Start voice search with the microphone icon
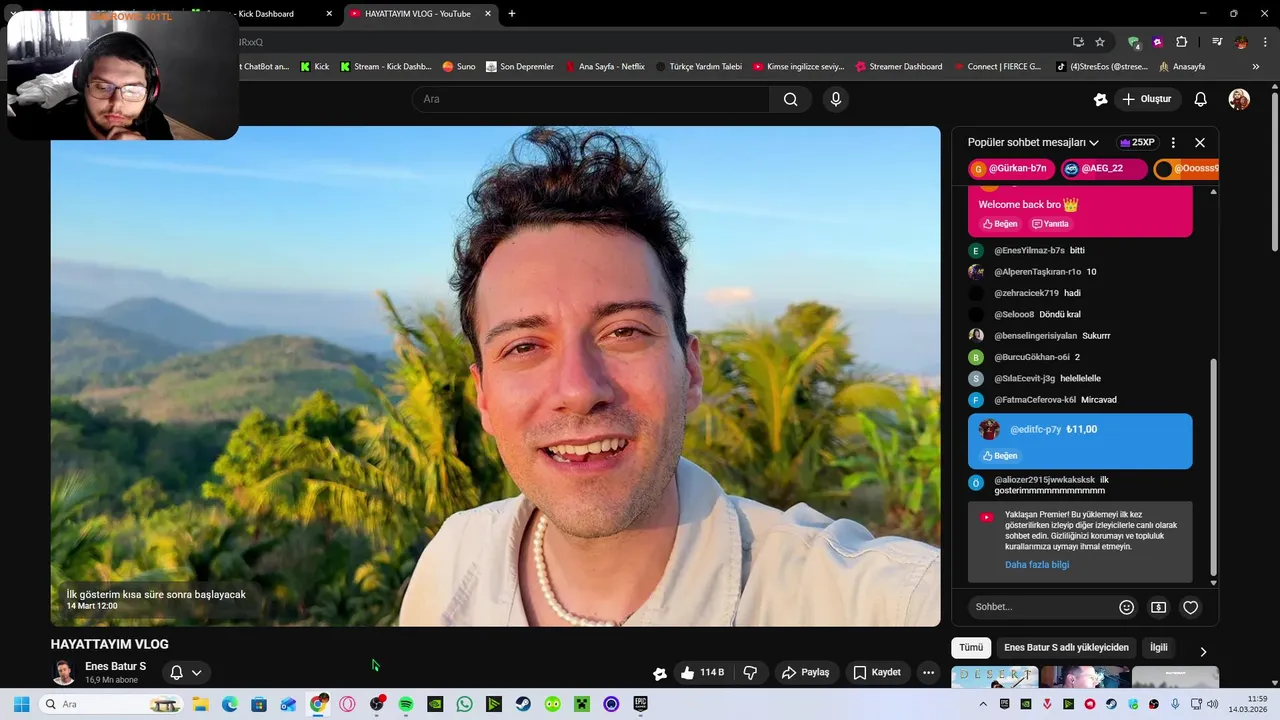 (836, 99)
